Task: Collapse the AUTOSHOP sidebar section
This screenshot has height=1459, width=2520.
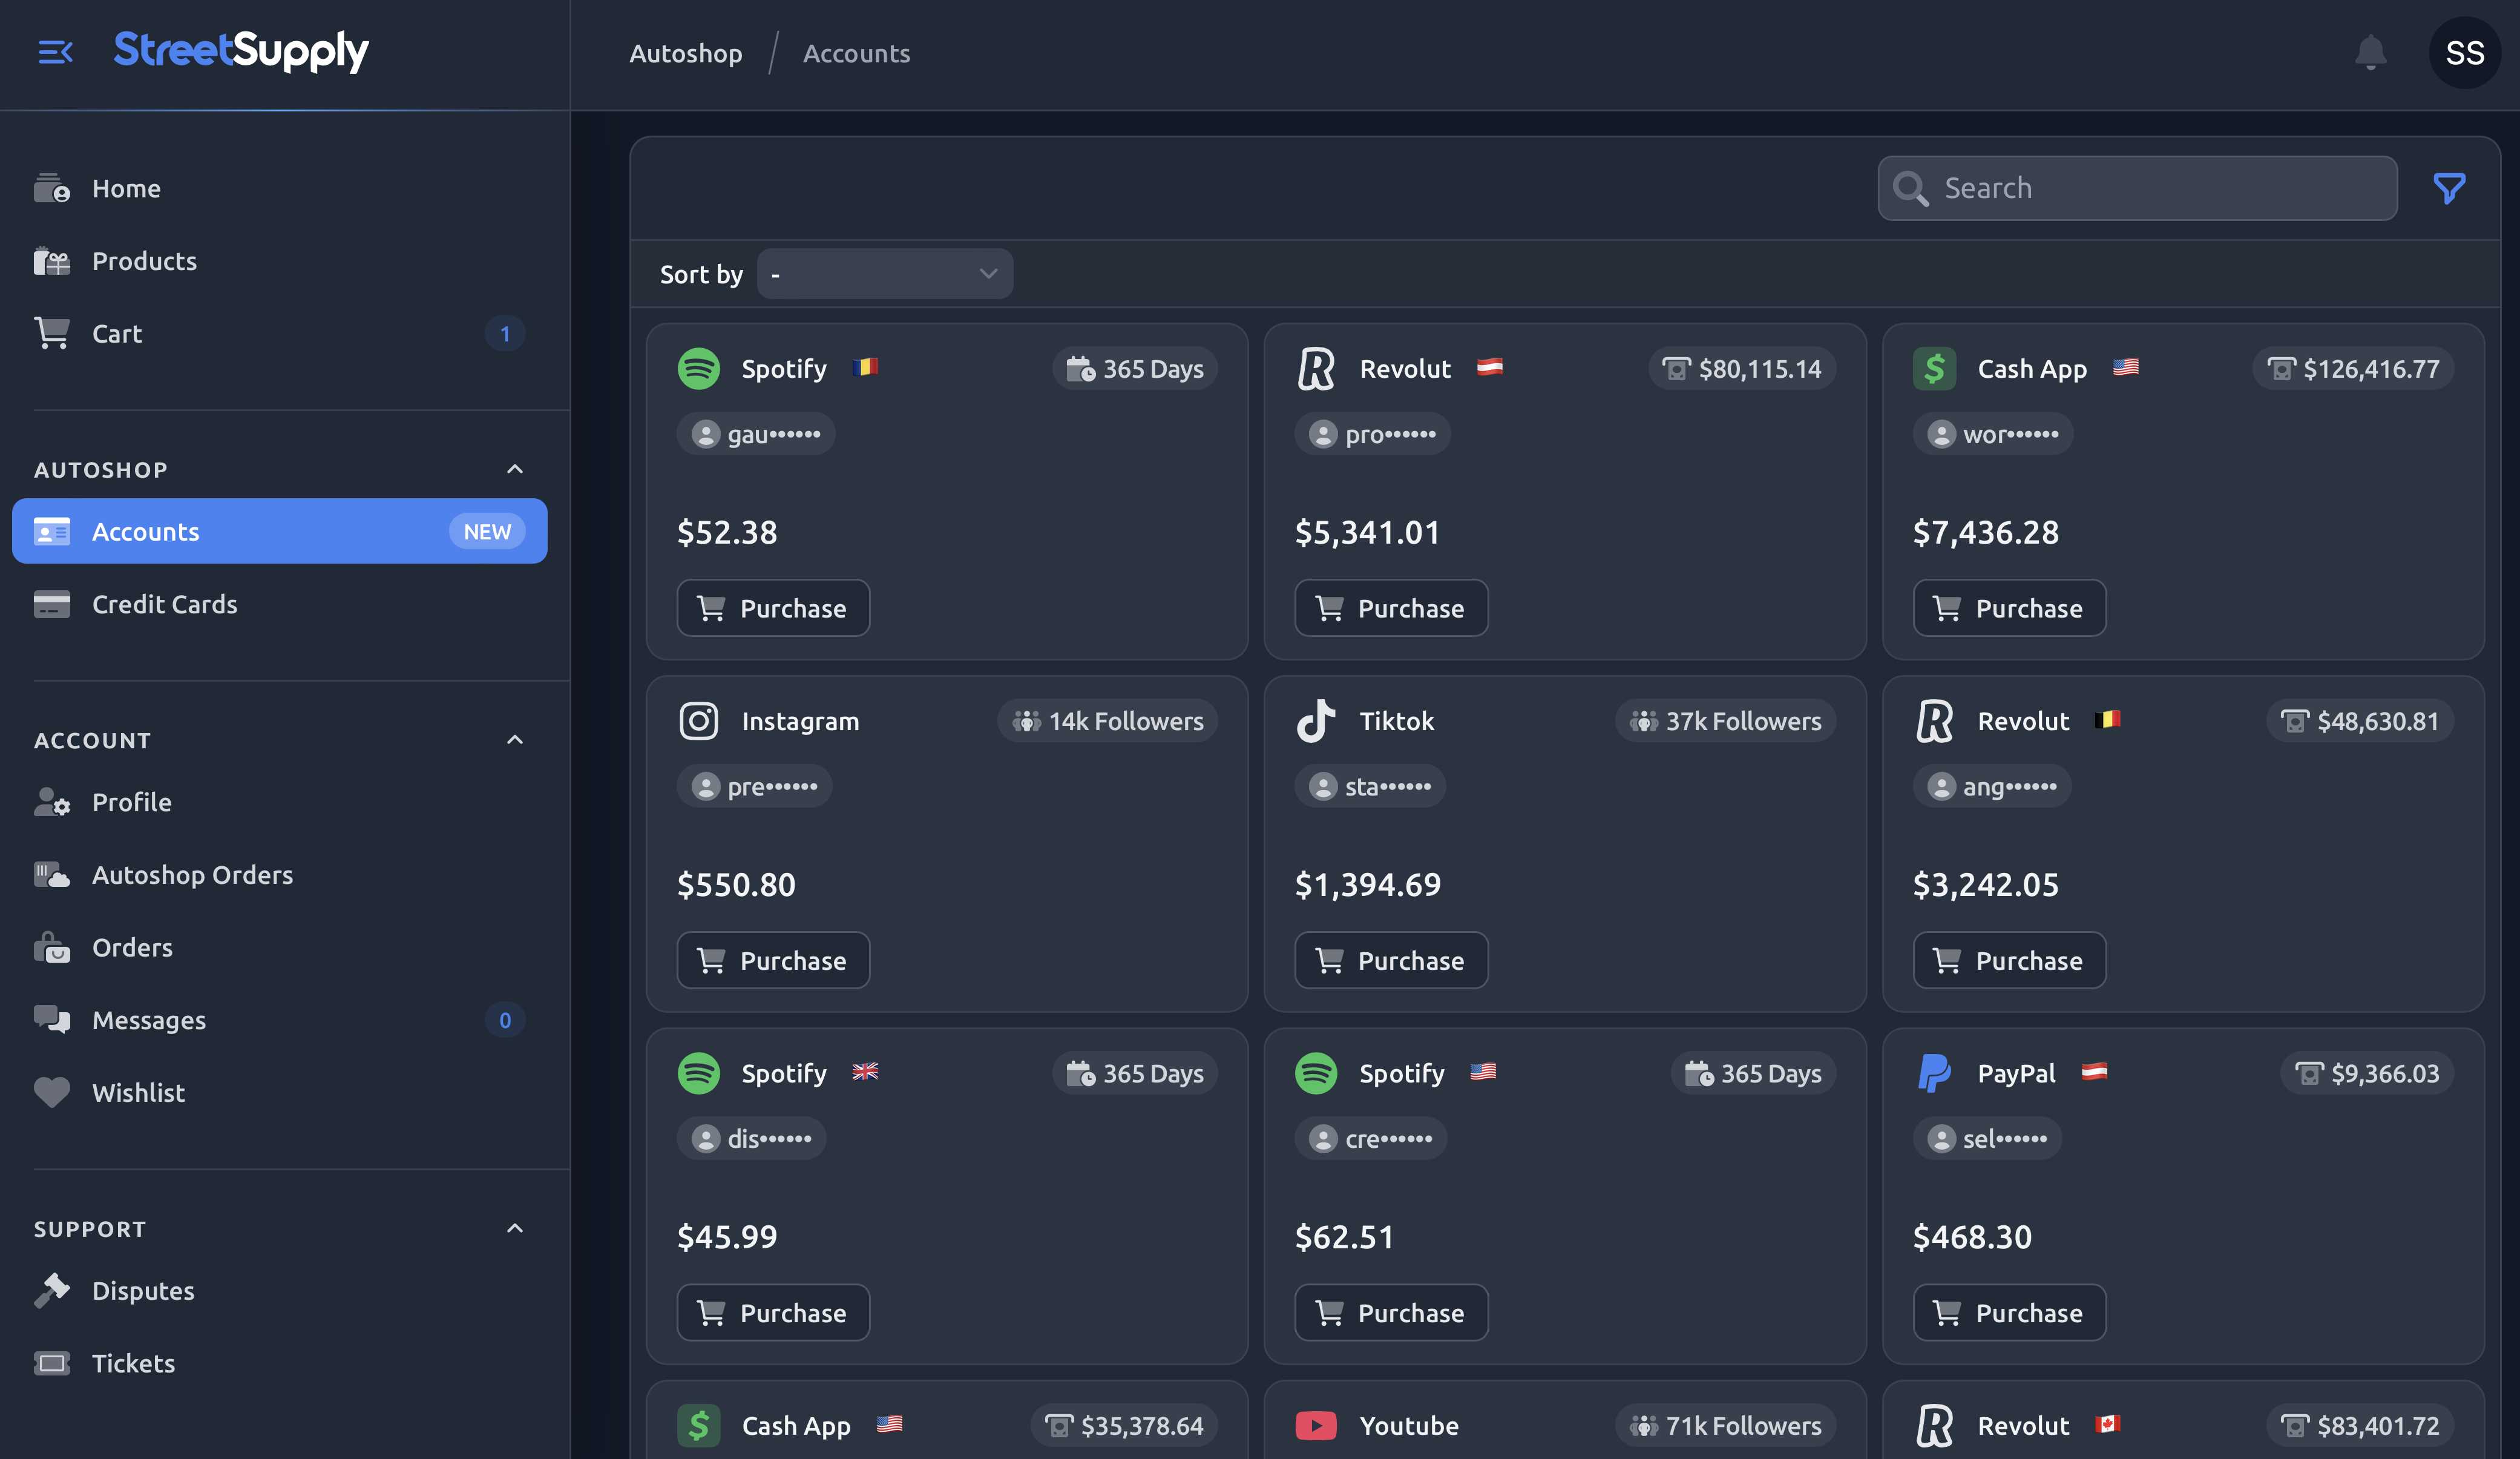Action: 515,469
